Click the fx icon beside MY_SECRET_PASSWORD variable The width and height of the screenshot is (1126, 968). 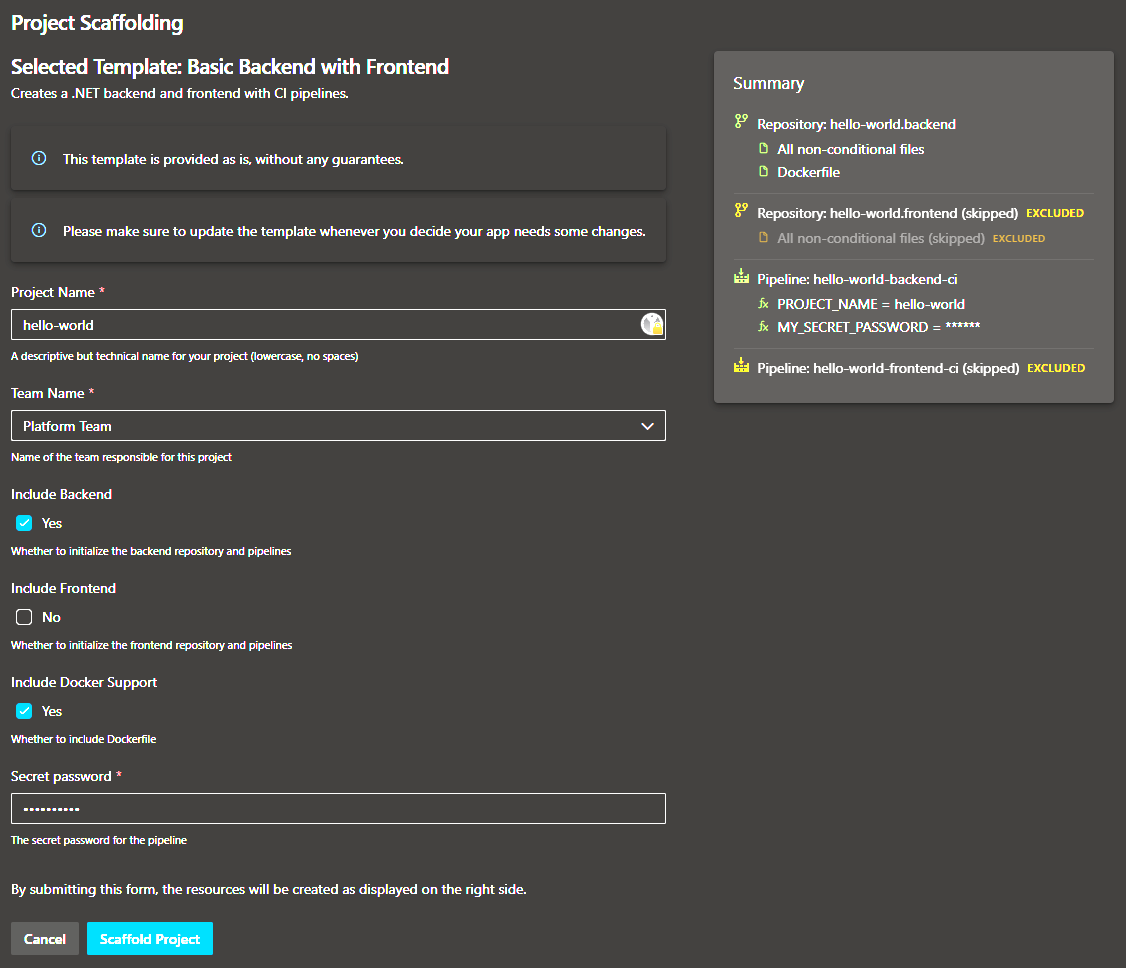point(762,327)
